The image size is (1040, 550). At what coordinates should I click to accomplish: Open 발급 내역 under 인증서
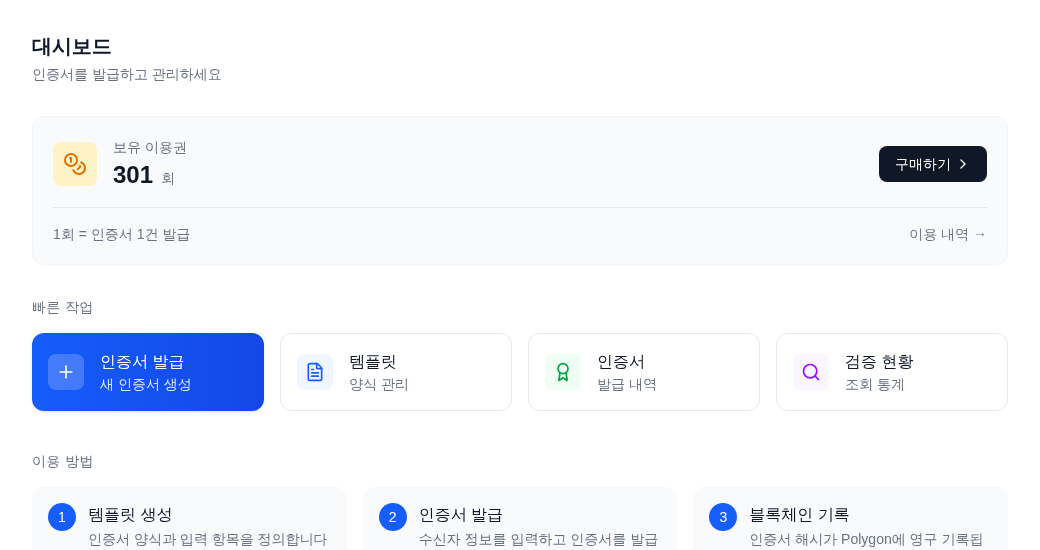[626, 384]
